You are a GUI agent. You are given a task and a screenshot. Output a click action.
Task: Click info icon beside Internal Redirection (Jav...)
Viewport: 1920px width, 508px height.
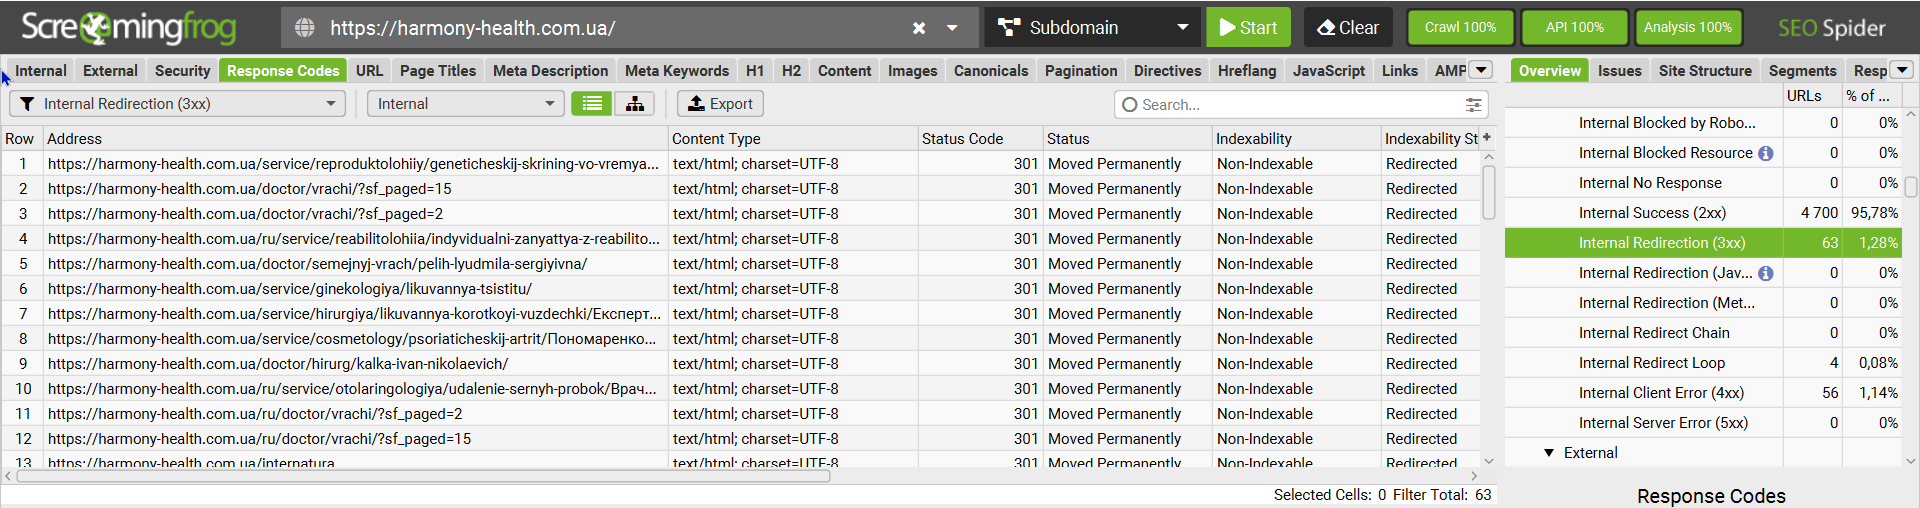[1766, 273]
